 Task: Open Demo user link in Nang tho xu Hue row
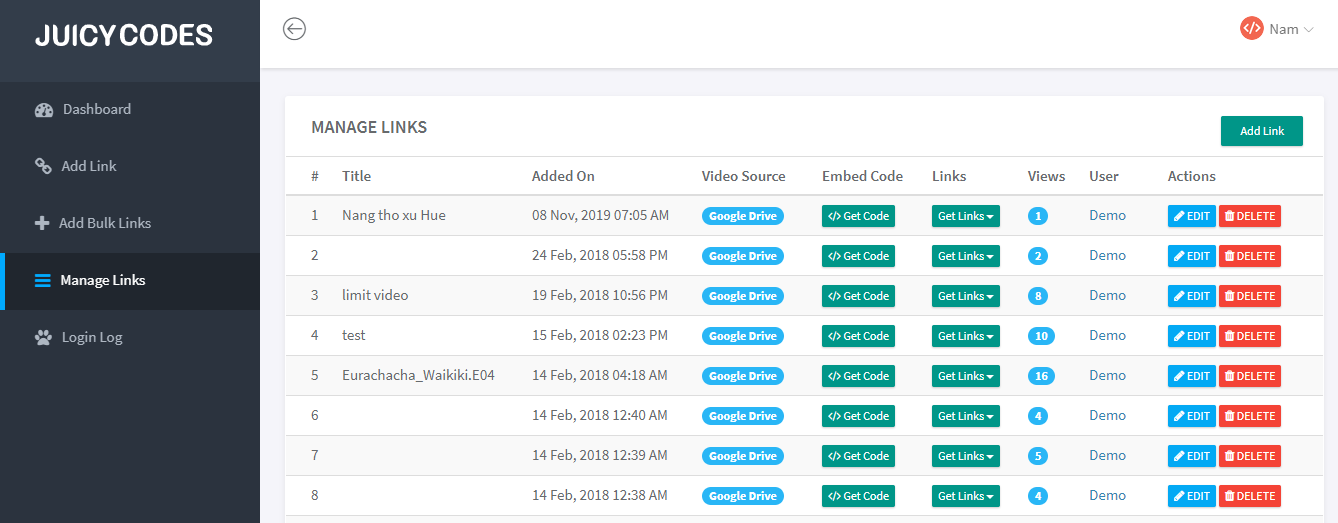tap(1107, 215)
